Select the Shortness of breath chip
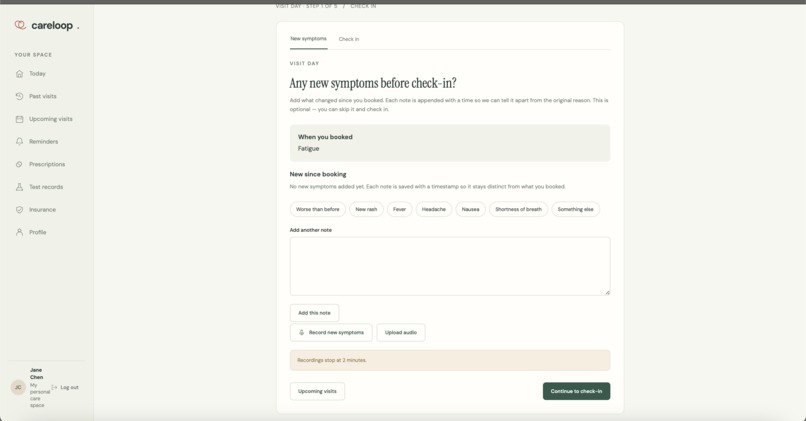This screenshot has height=421, width=806. pyautogui.click(x=518, y=209)
